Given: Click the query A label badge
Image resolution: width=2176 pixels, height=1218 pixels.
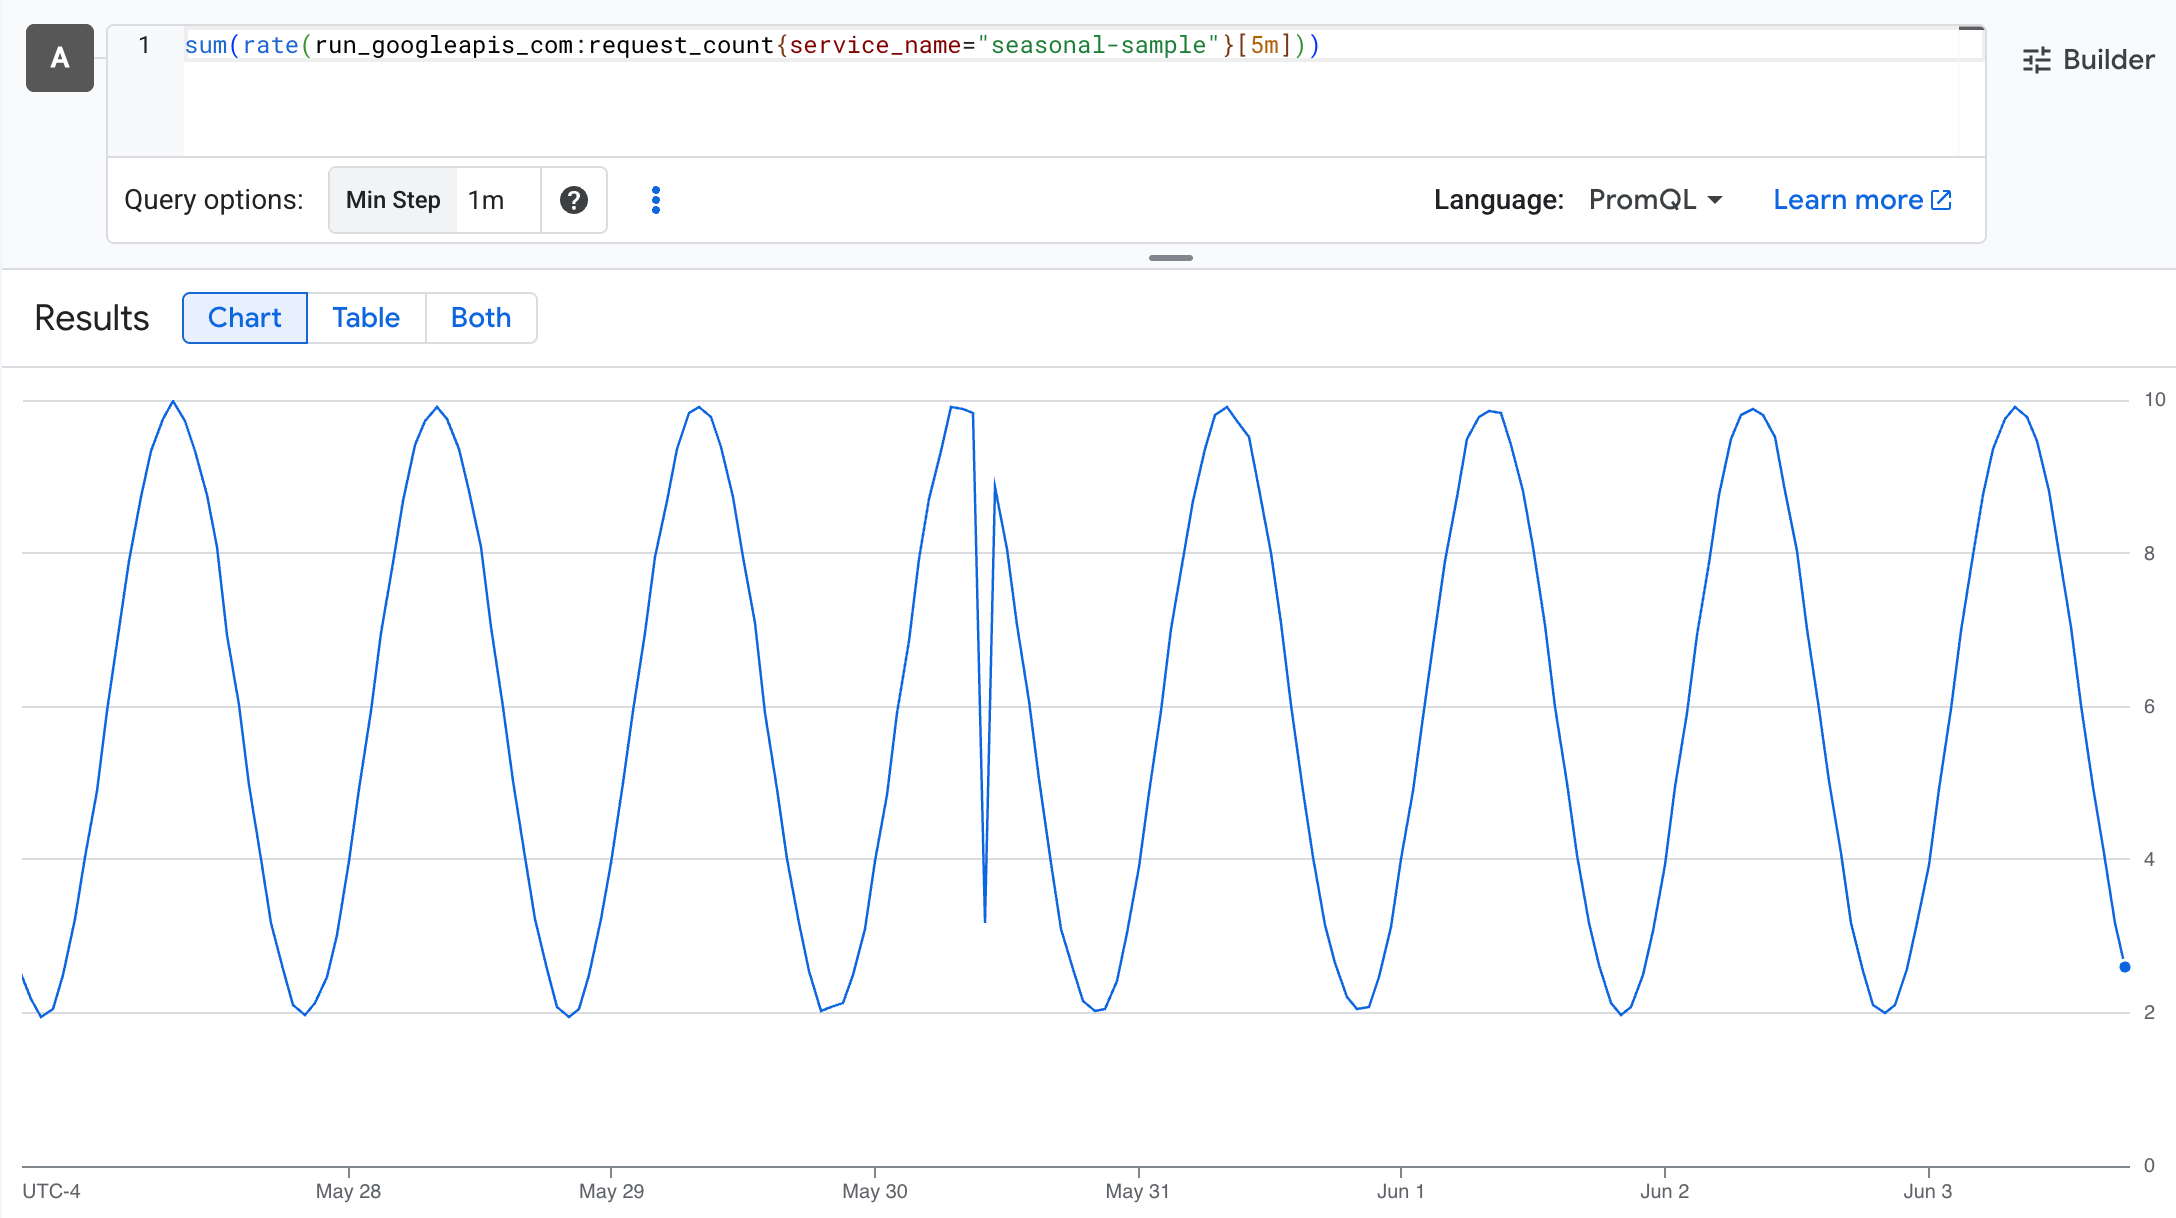Looking at the screenshot, I should pyautogui.click(x=60, y=58).
